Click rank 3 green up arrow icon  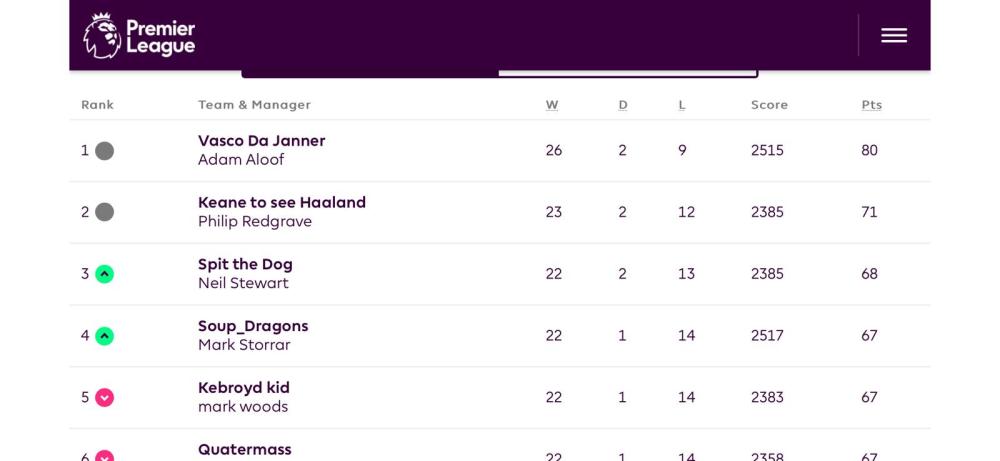point(104,274)
